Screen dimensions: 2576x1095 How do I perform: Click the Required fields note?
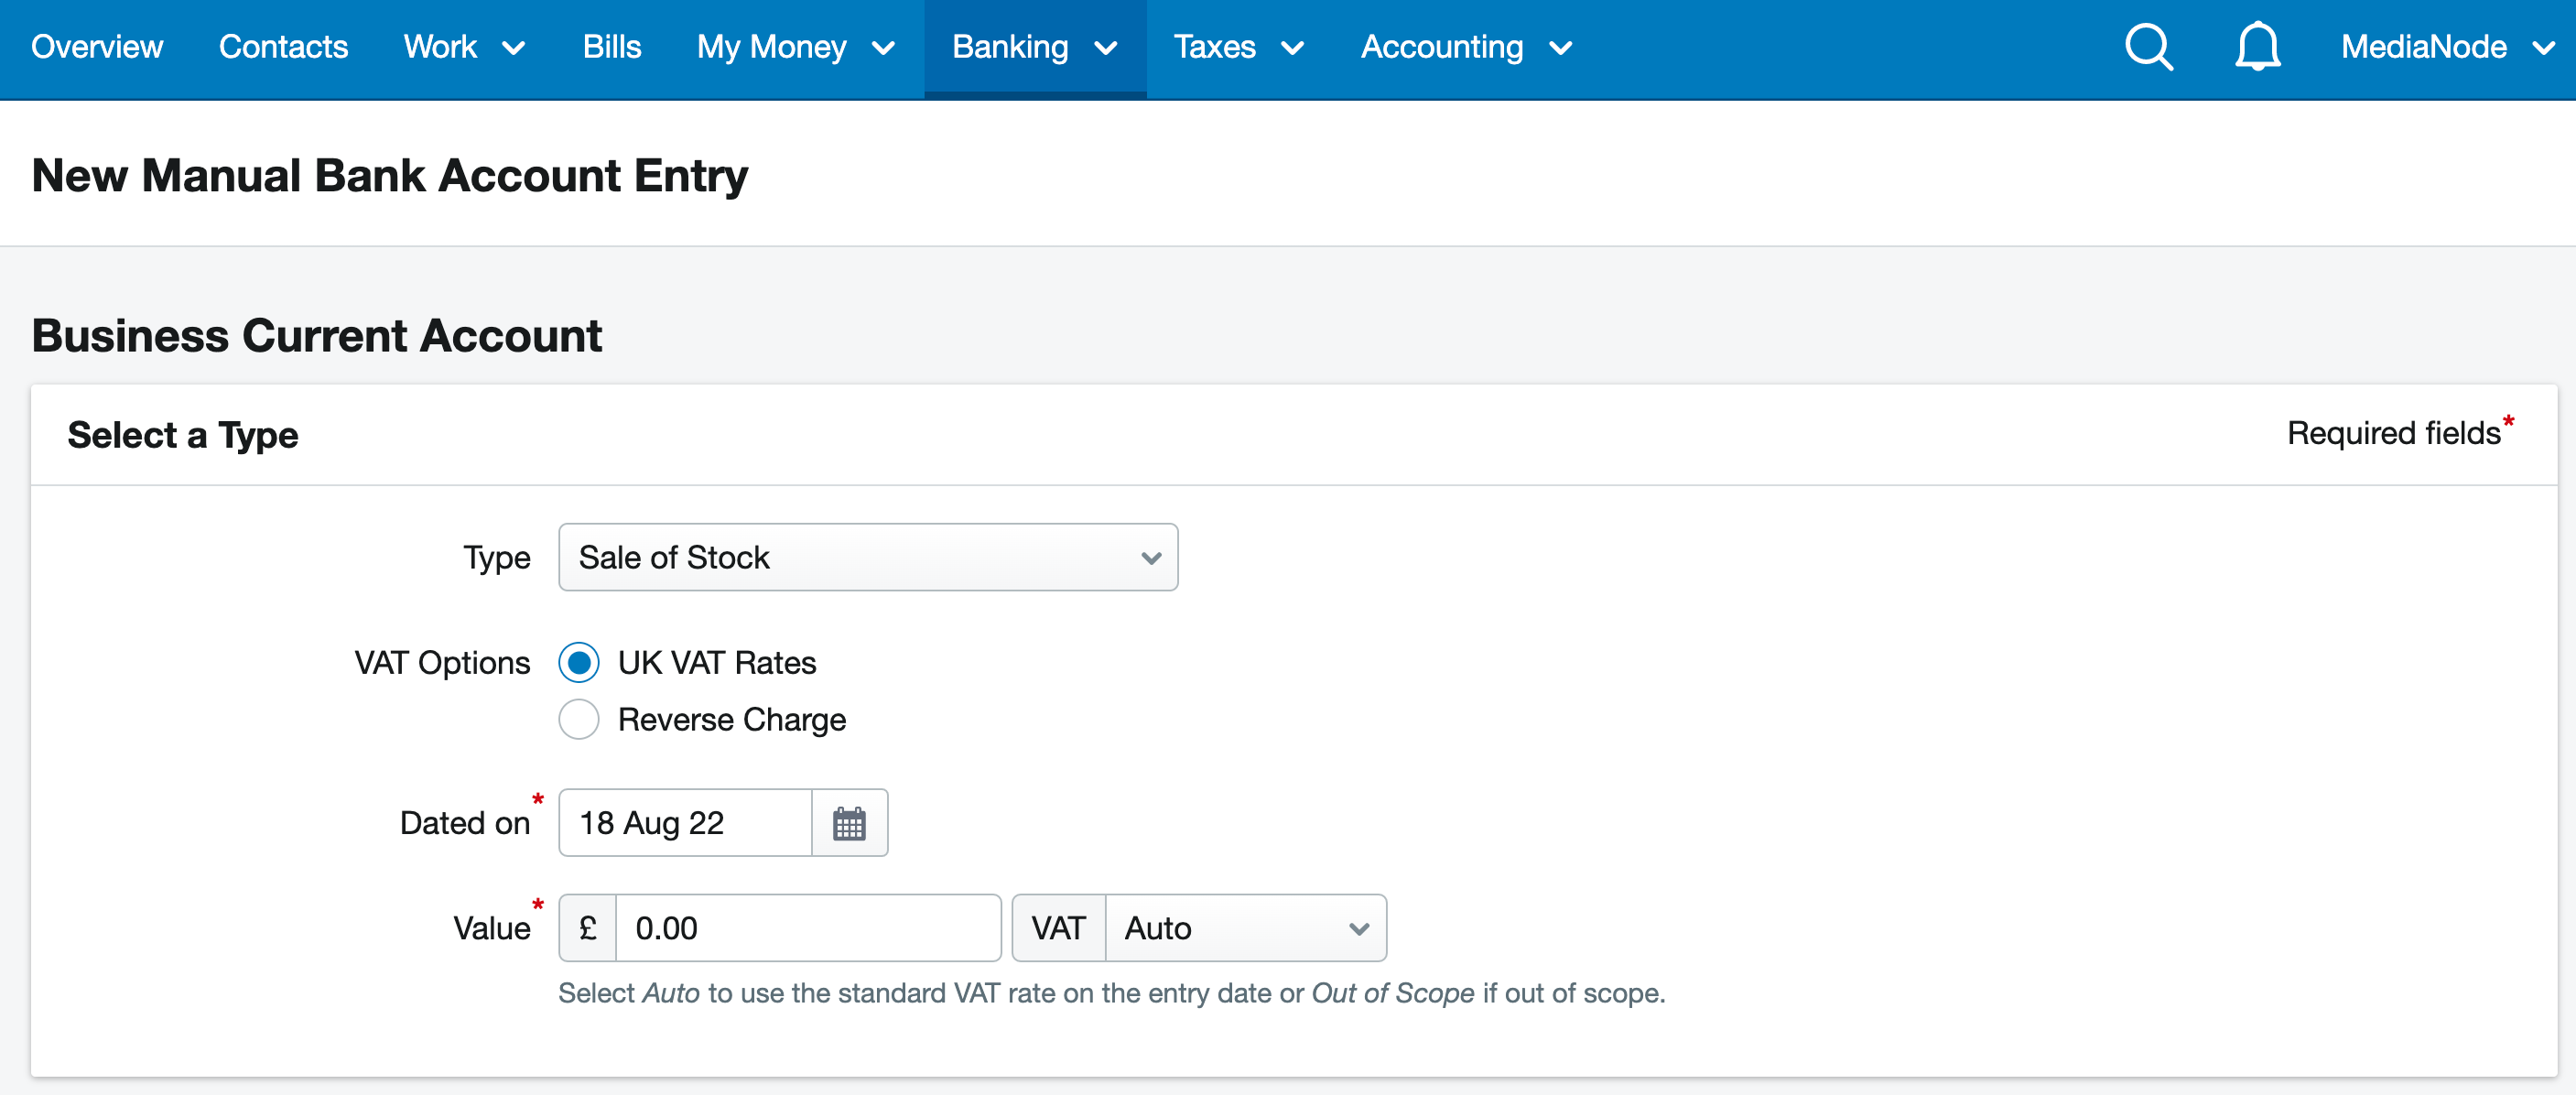coord(2400,432)
